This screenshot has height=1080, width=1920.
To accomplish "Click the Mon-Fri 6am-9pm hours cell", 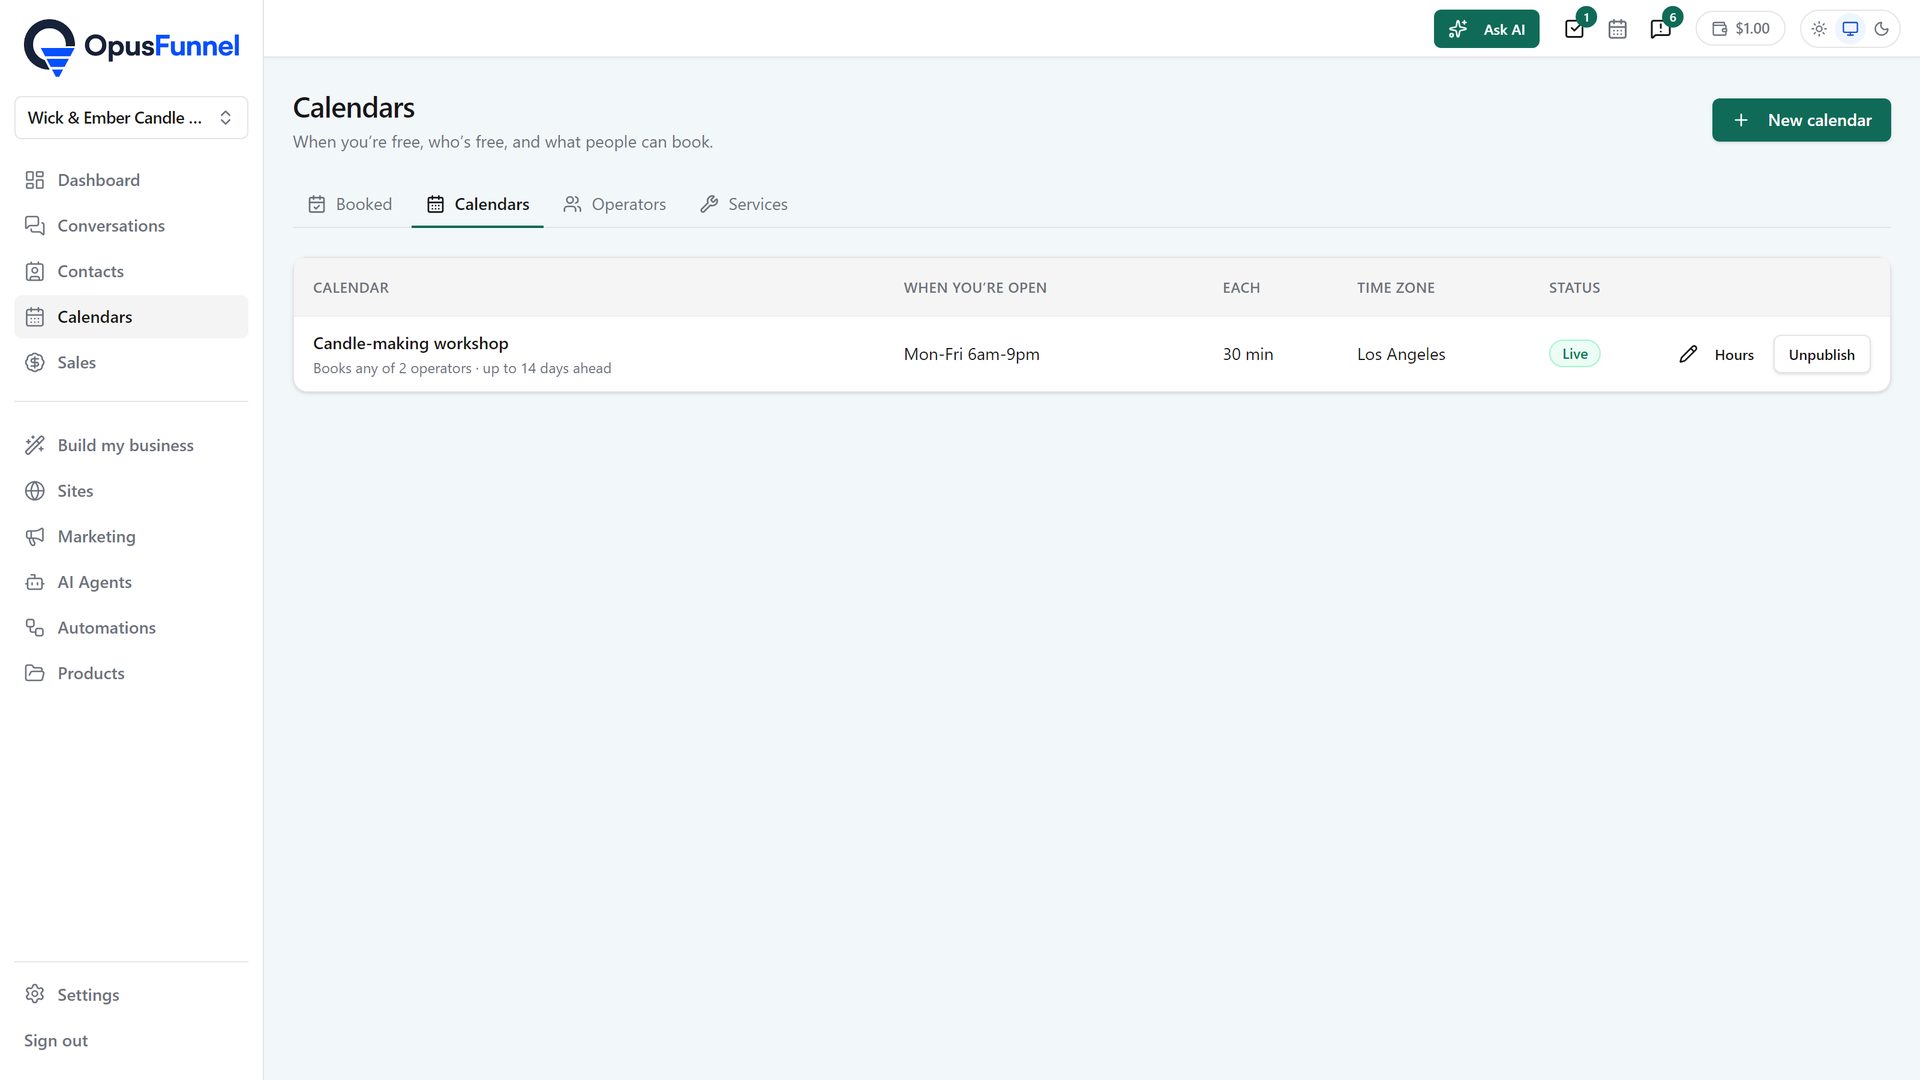I will click(971, 354).
